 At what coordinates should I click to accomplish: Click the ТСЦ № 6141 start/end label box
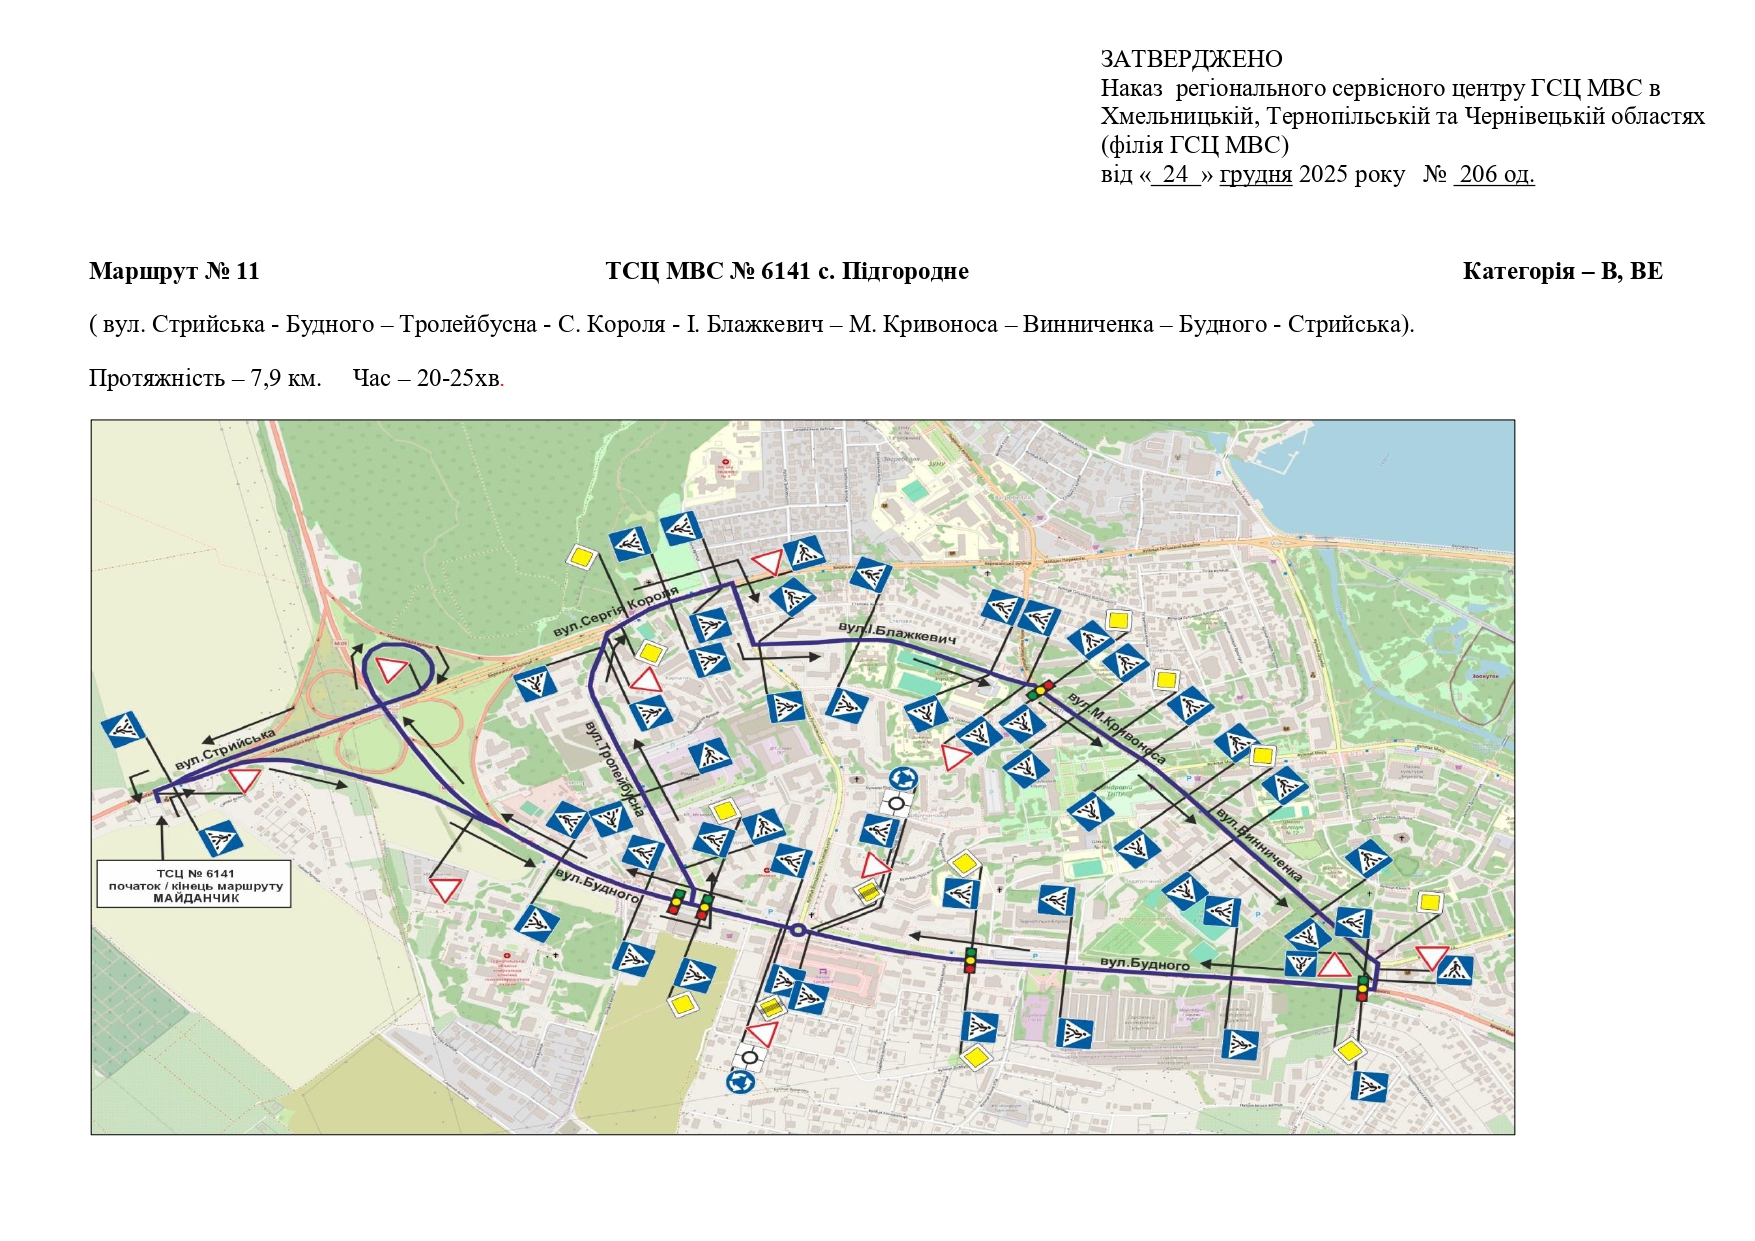194,885
